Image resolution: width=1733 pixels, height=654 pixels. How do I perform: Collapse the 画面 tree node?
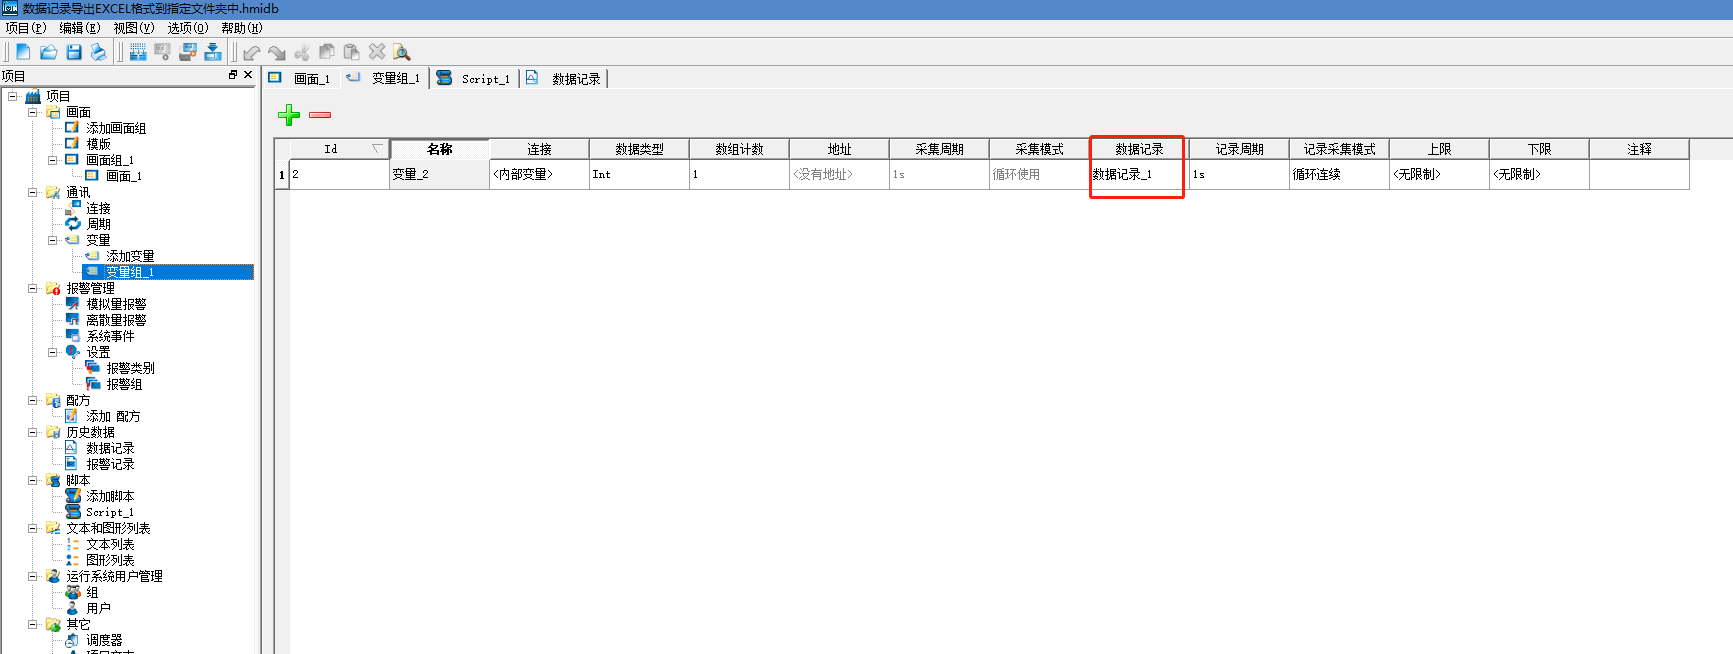point(33,112)
